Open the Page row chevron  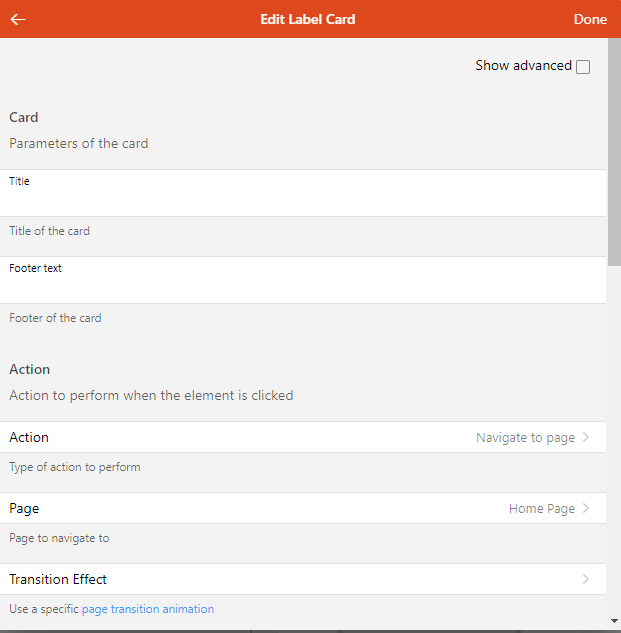pyautogui.click(x=586, y=508)
